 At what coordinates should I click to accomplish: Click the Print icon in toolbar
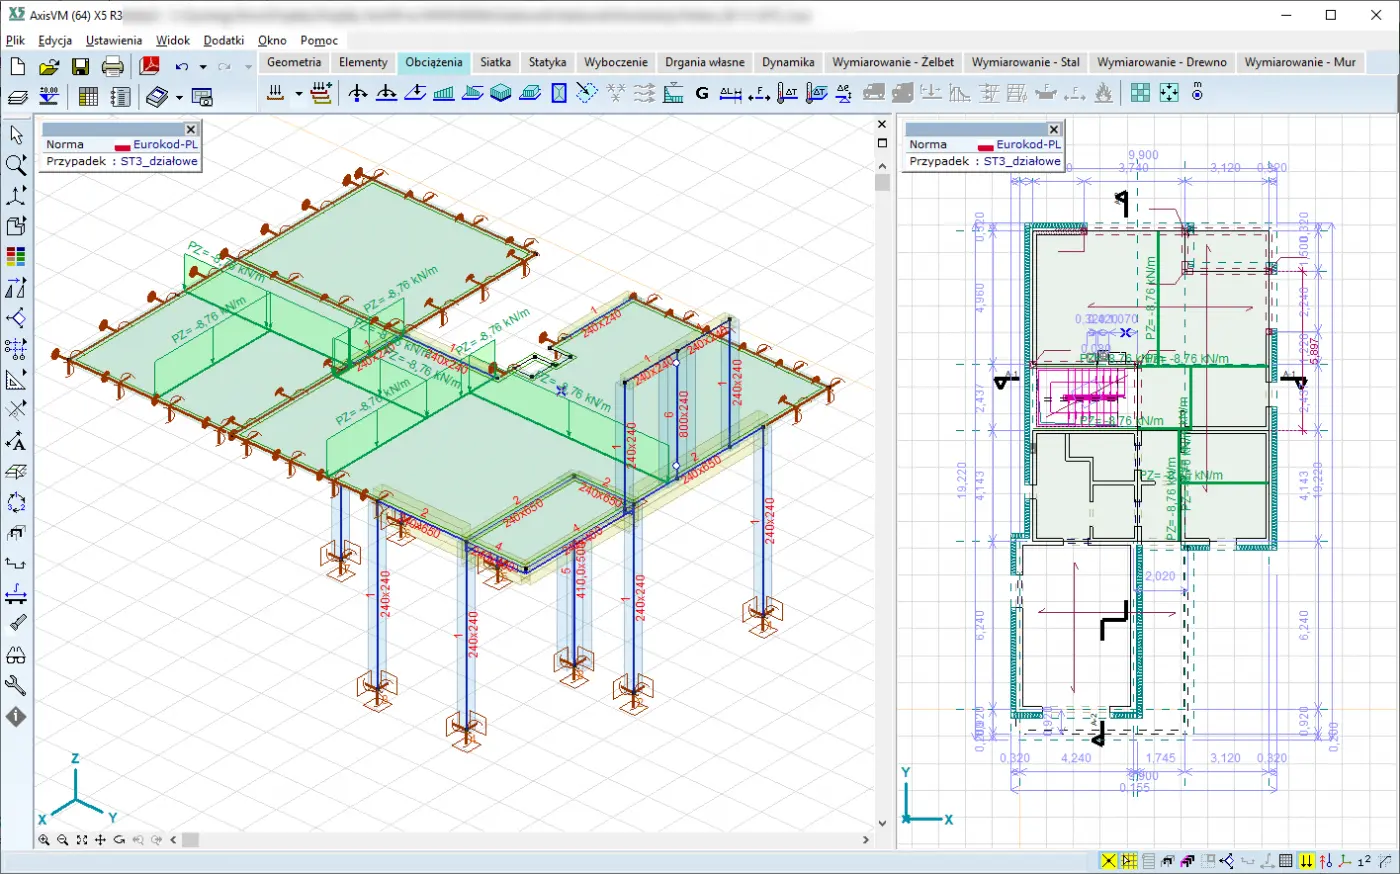tap(113, 67)
